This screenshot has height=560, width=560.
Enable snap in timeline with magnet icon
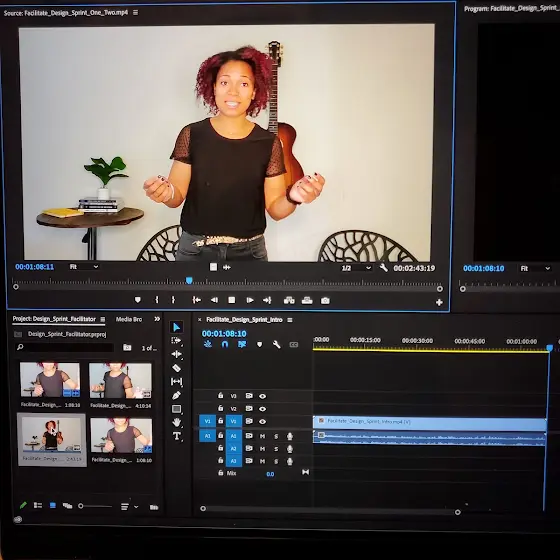tap(225, 344)
